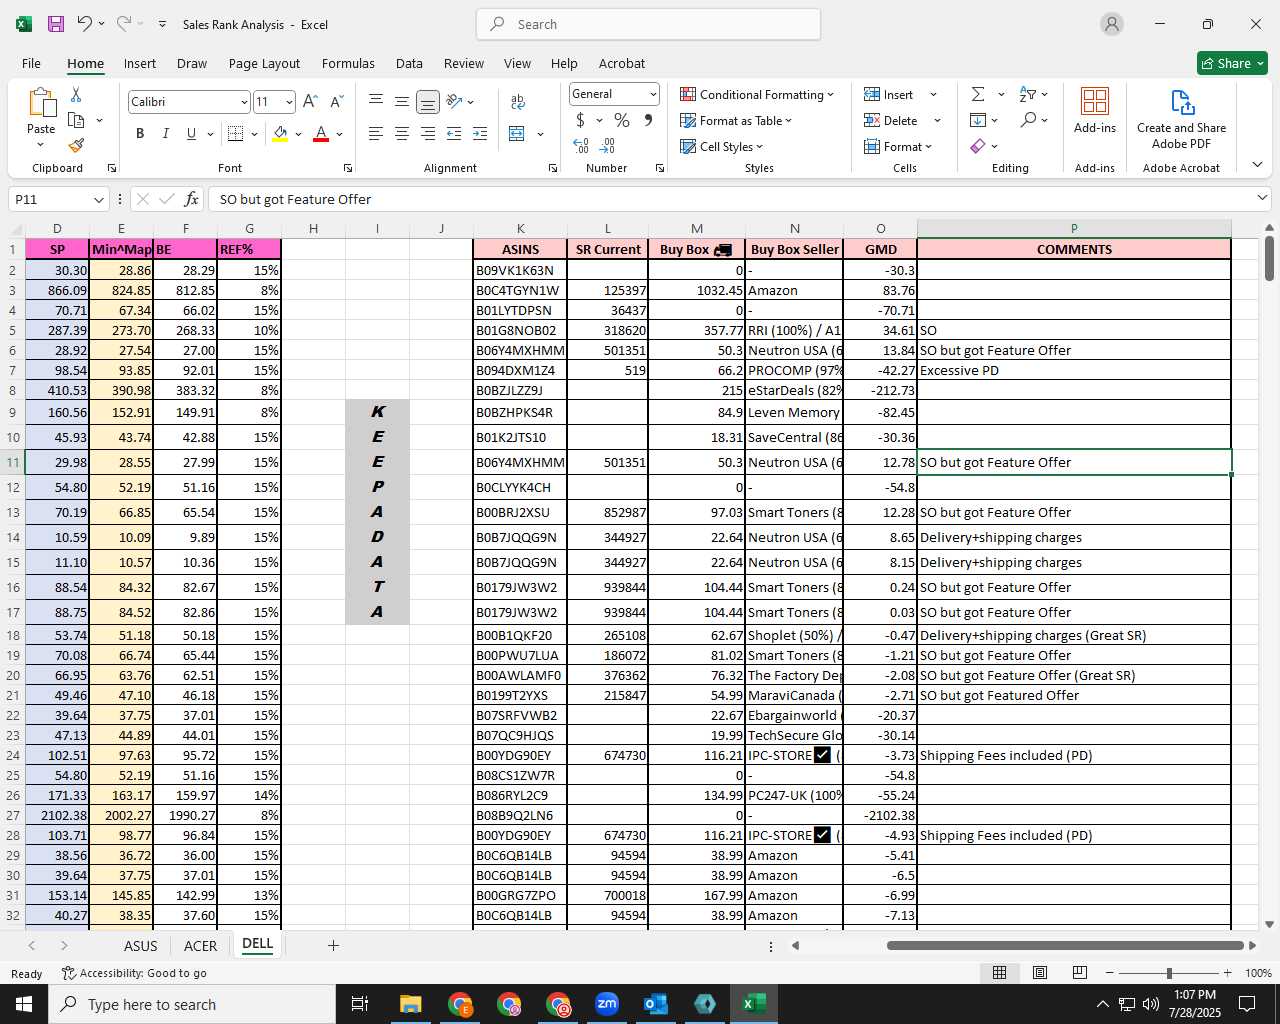This screenshot has width=1280, height=1024.
Task: Switch to the Data ribbon tab
Action: point(409,63)
